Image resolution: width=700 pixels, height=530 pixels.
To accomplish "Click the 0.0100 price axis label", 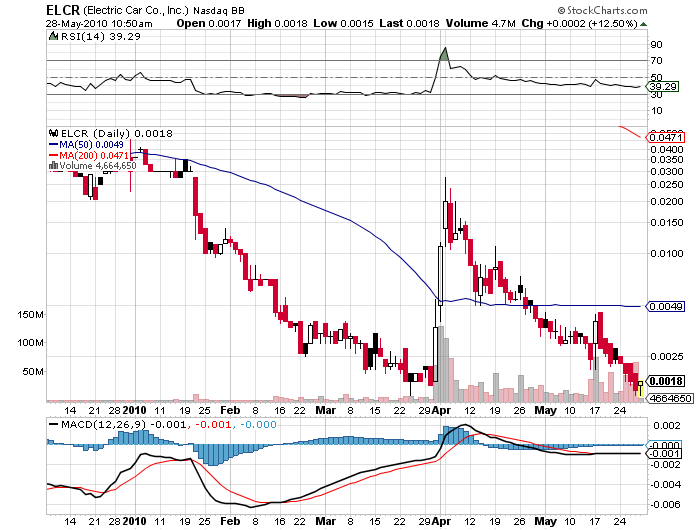I will [667, 254].
